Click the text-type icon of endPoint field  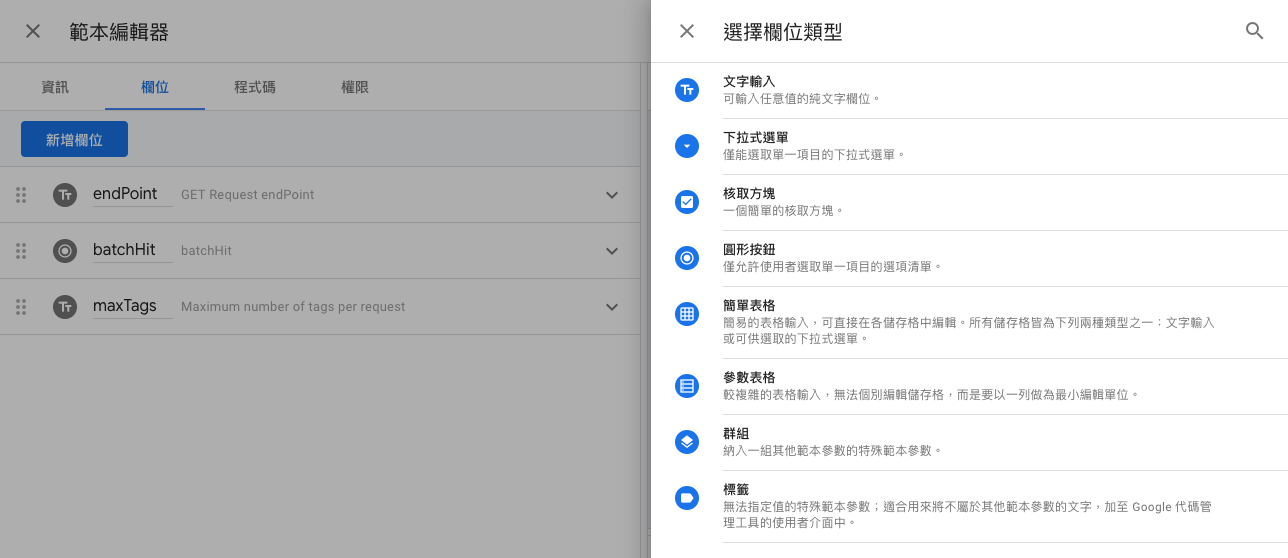tap(65, 195)
